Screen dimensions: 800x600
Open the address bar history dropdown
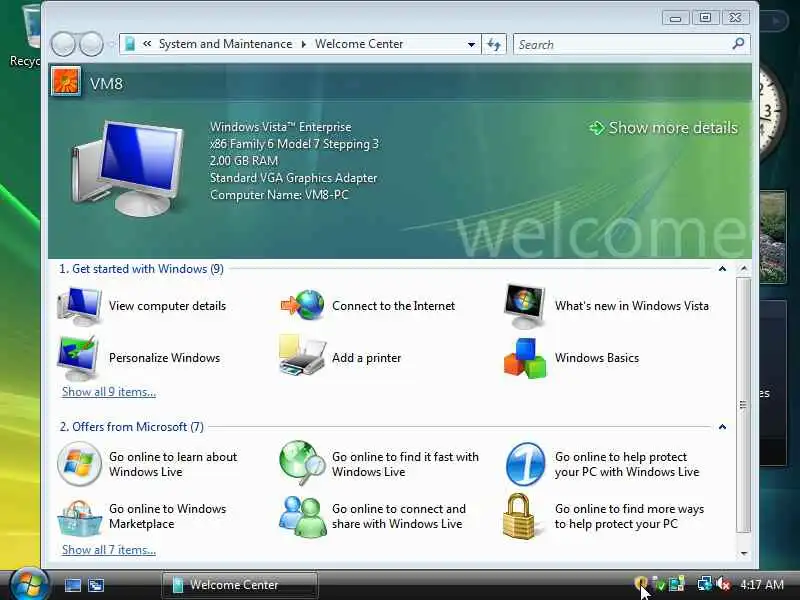click(x=471, y=44)
